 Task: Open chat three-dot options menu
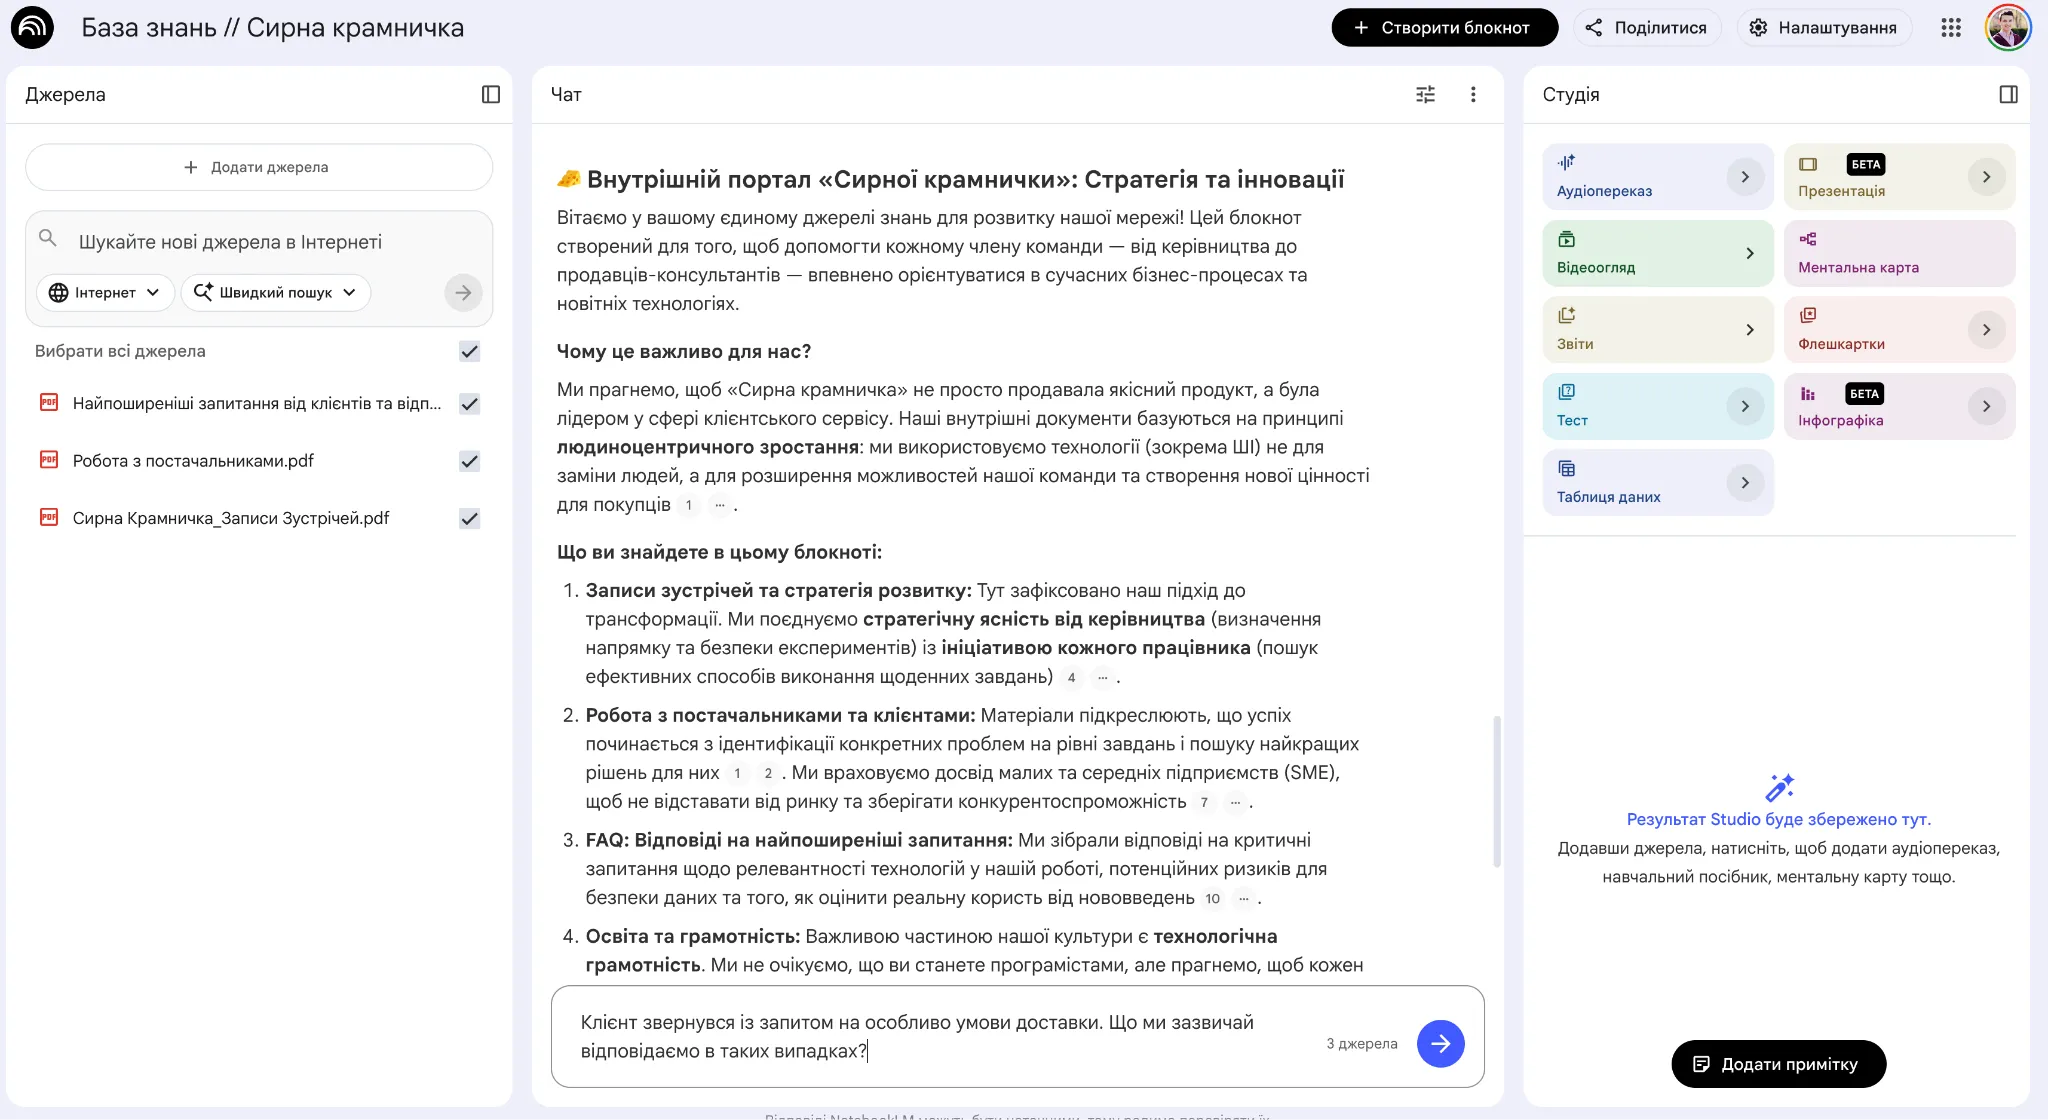coord(1472,94)
